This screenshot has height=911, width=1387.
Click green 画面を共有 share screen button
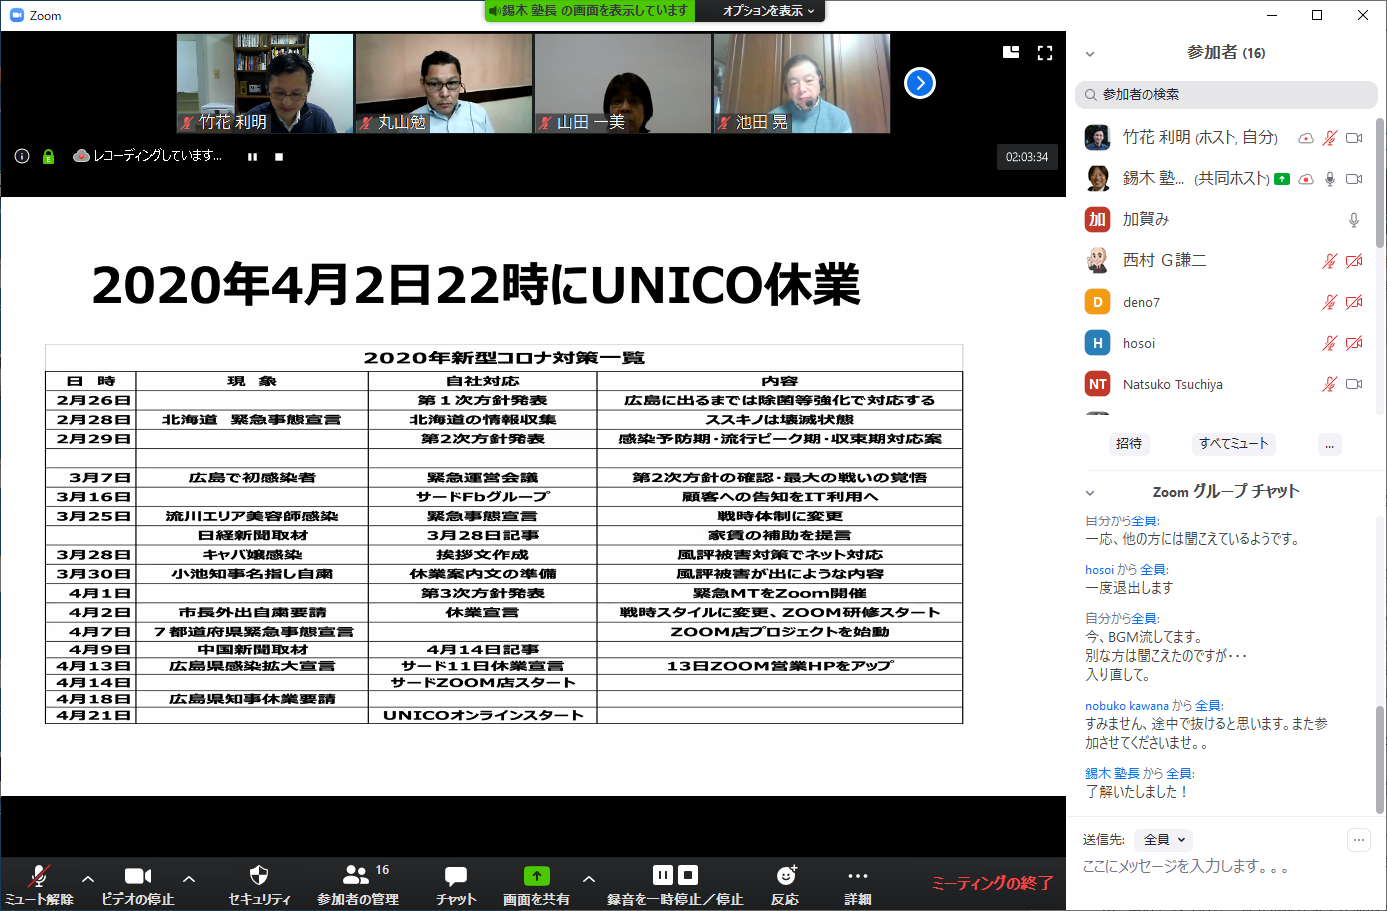click(536, 884)
